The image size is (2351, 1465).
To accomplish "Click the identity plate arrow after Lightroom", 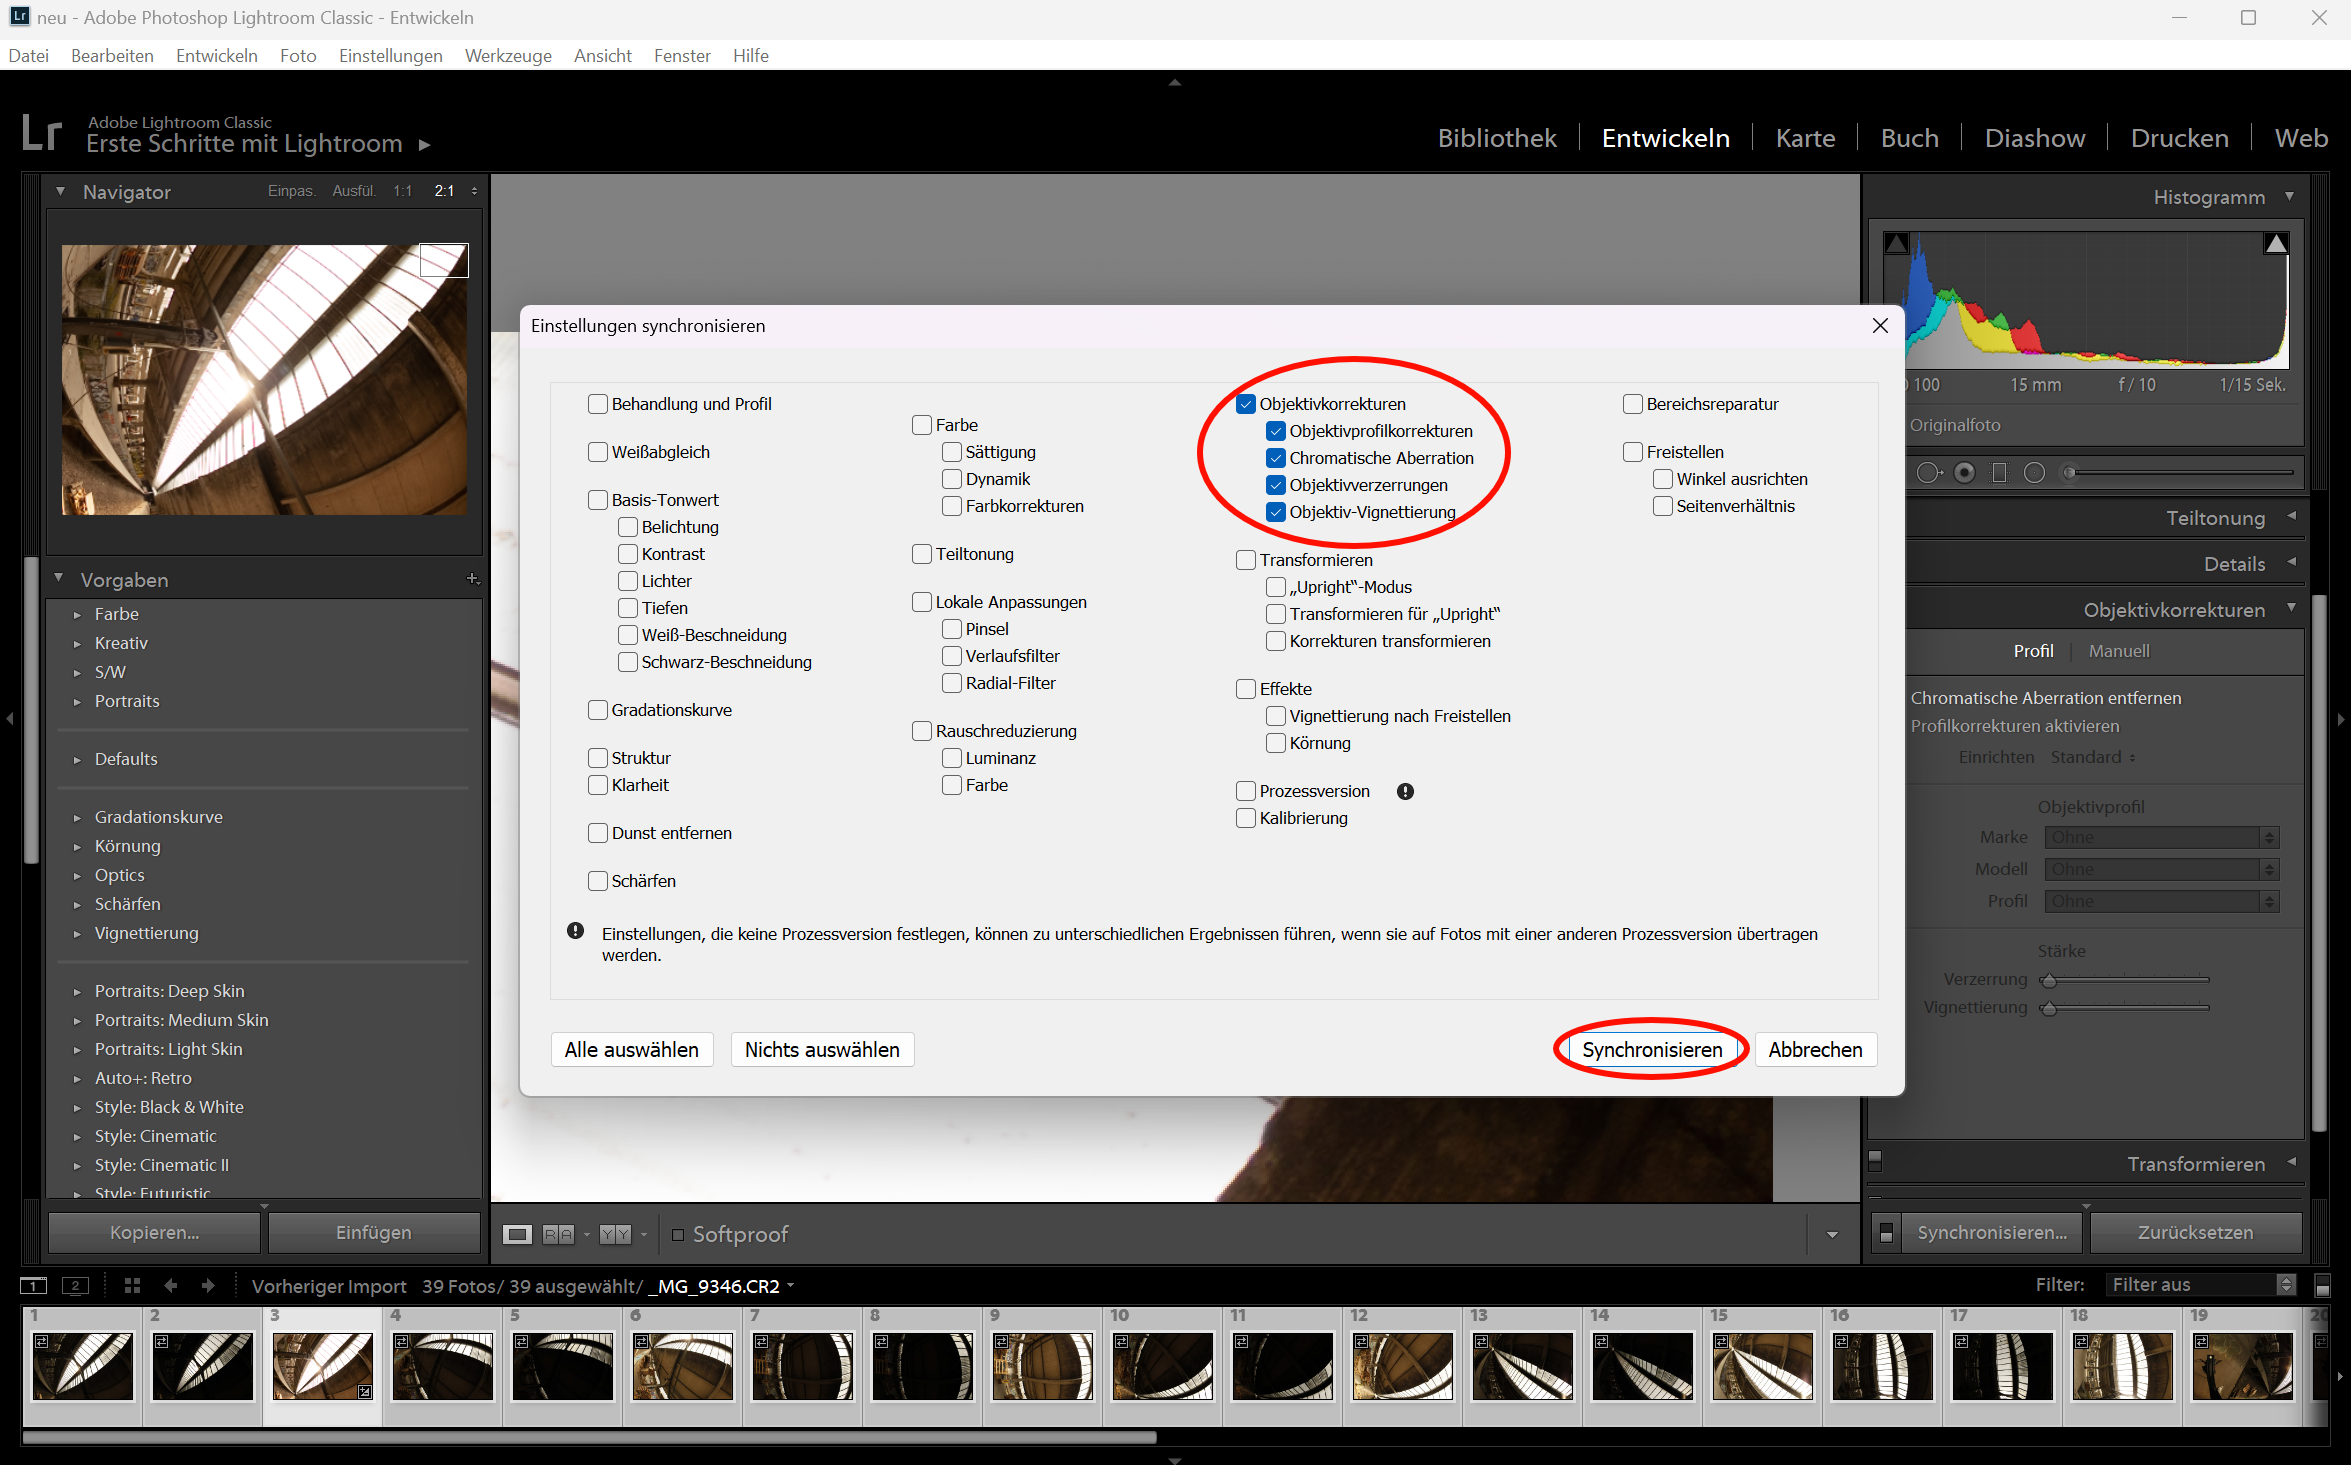I will [x=424, y=144].
